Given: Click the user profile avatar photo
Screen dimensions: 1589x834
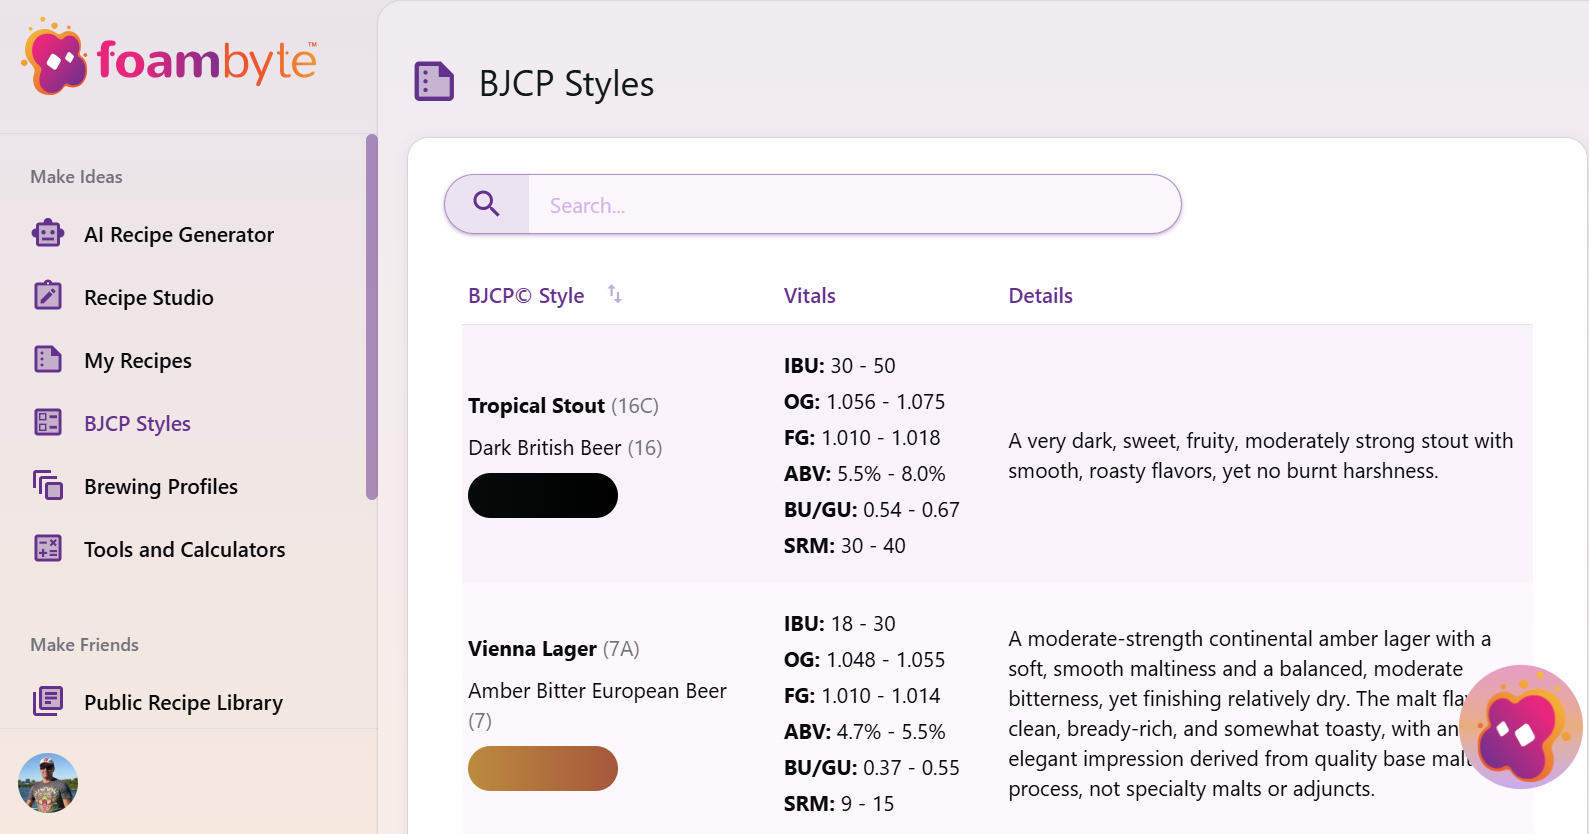Looking at the screenshot, I should (x=48, y=783).
